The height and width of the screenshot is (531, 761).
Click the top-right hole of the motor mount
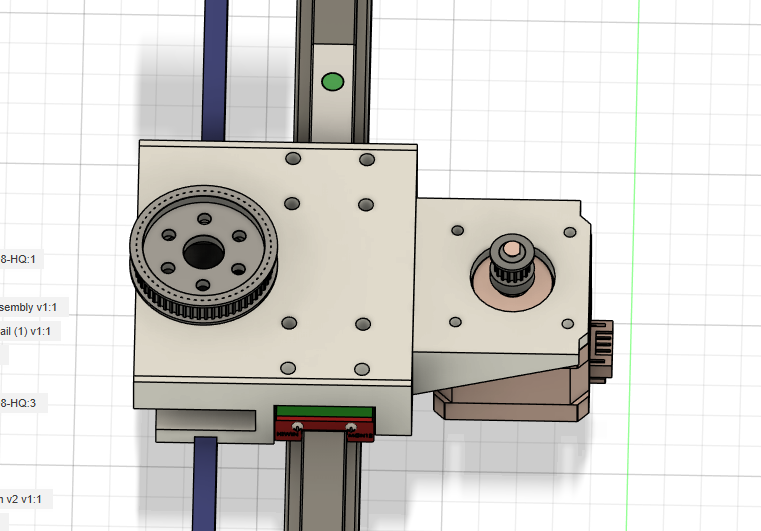(x=570, y=231)
